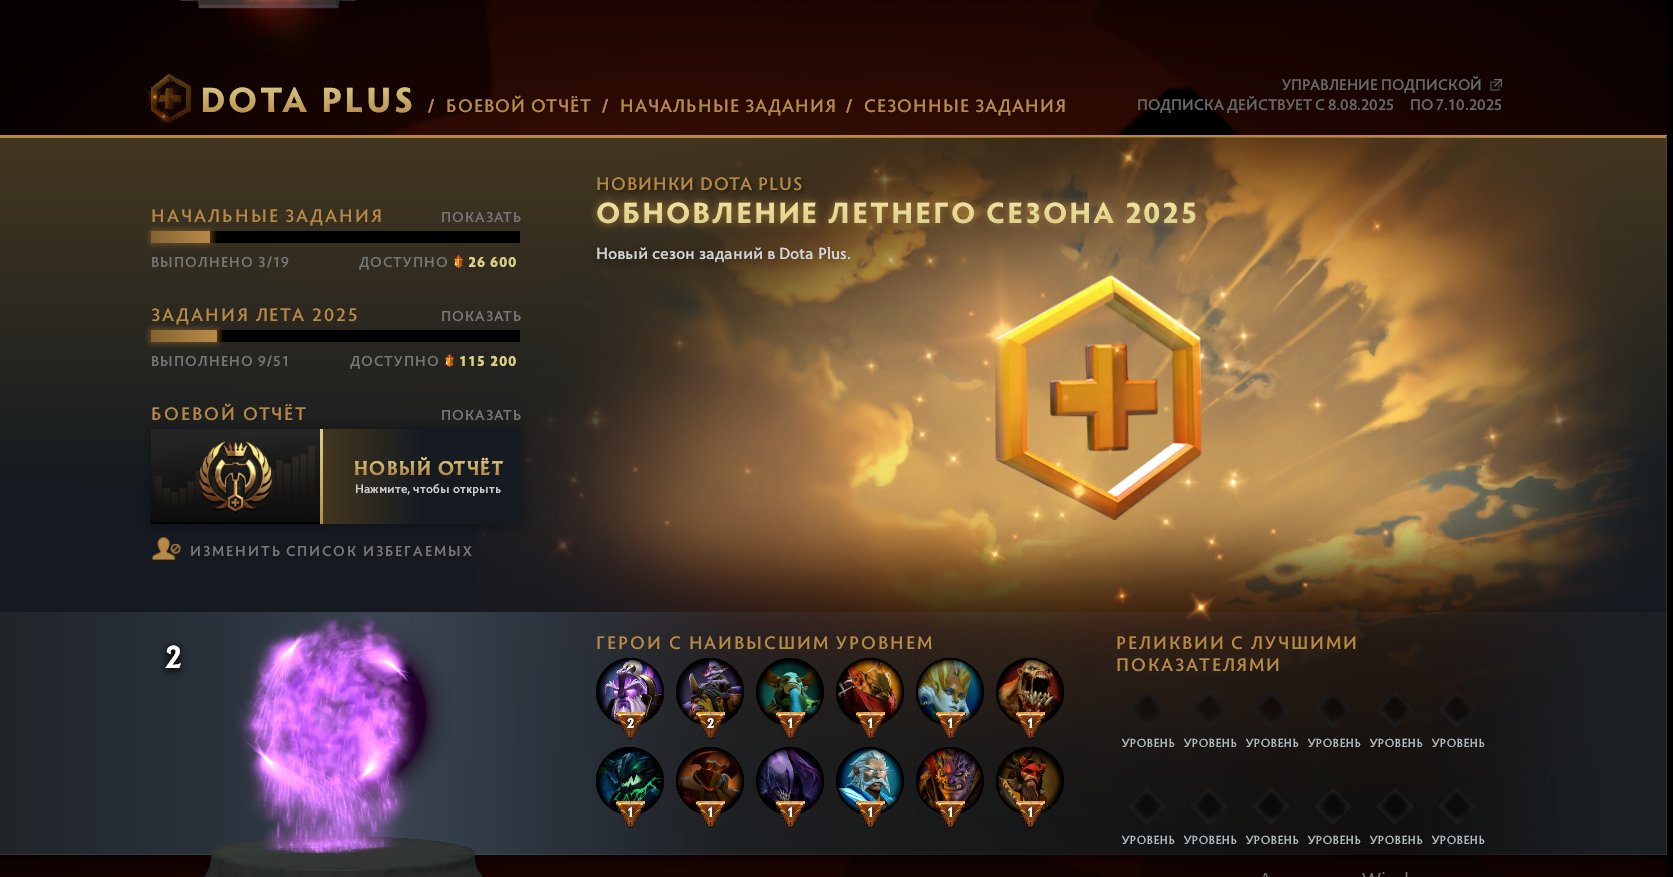Open the Meepo hero portrait

790,691
